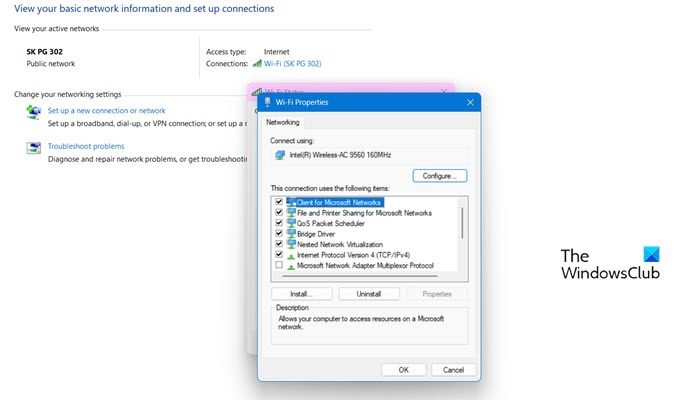Uncheck Internet Protocol Version 4 (TCP/IPv4)
Screen dimensions: 700x400
pyautogui.click(x=279, y=254)
